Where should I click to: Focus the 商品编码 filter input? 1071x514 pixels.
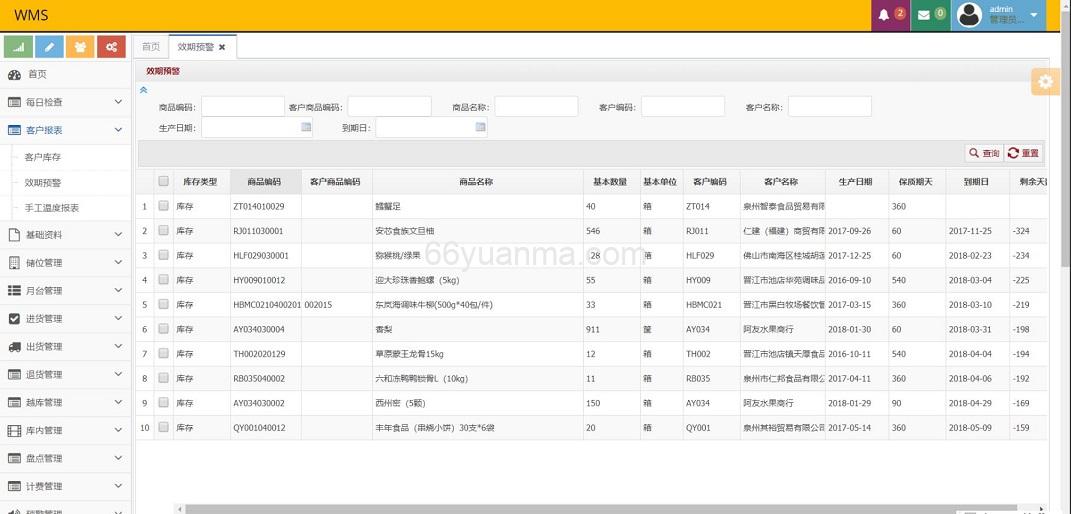[242, 107]
